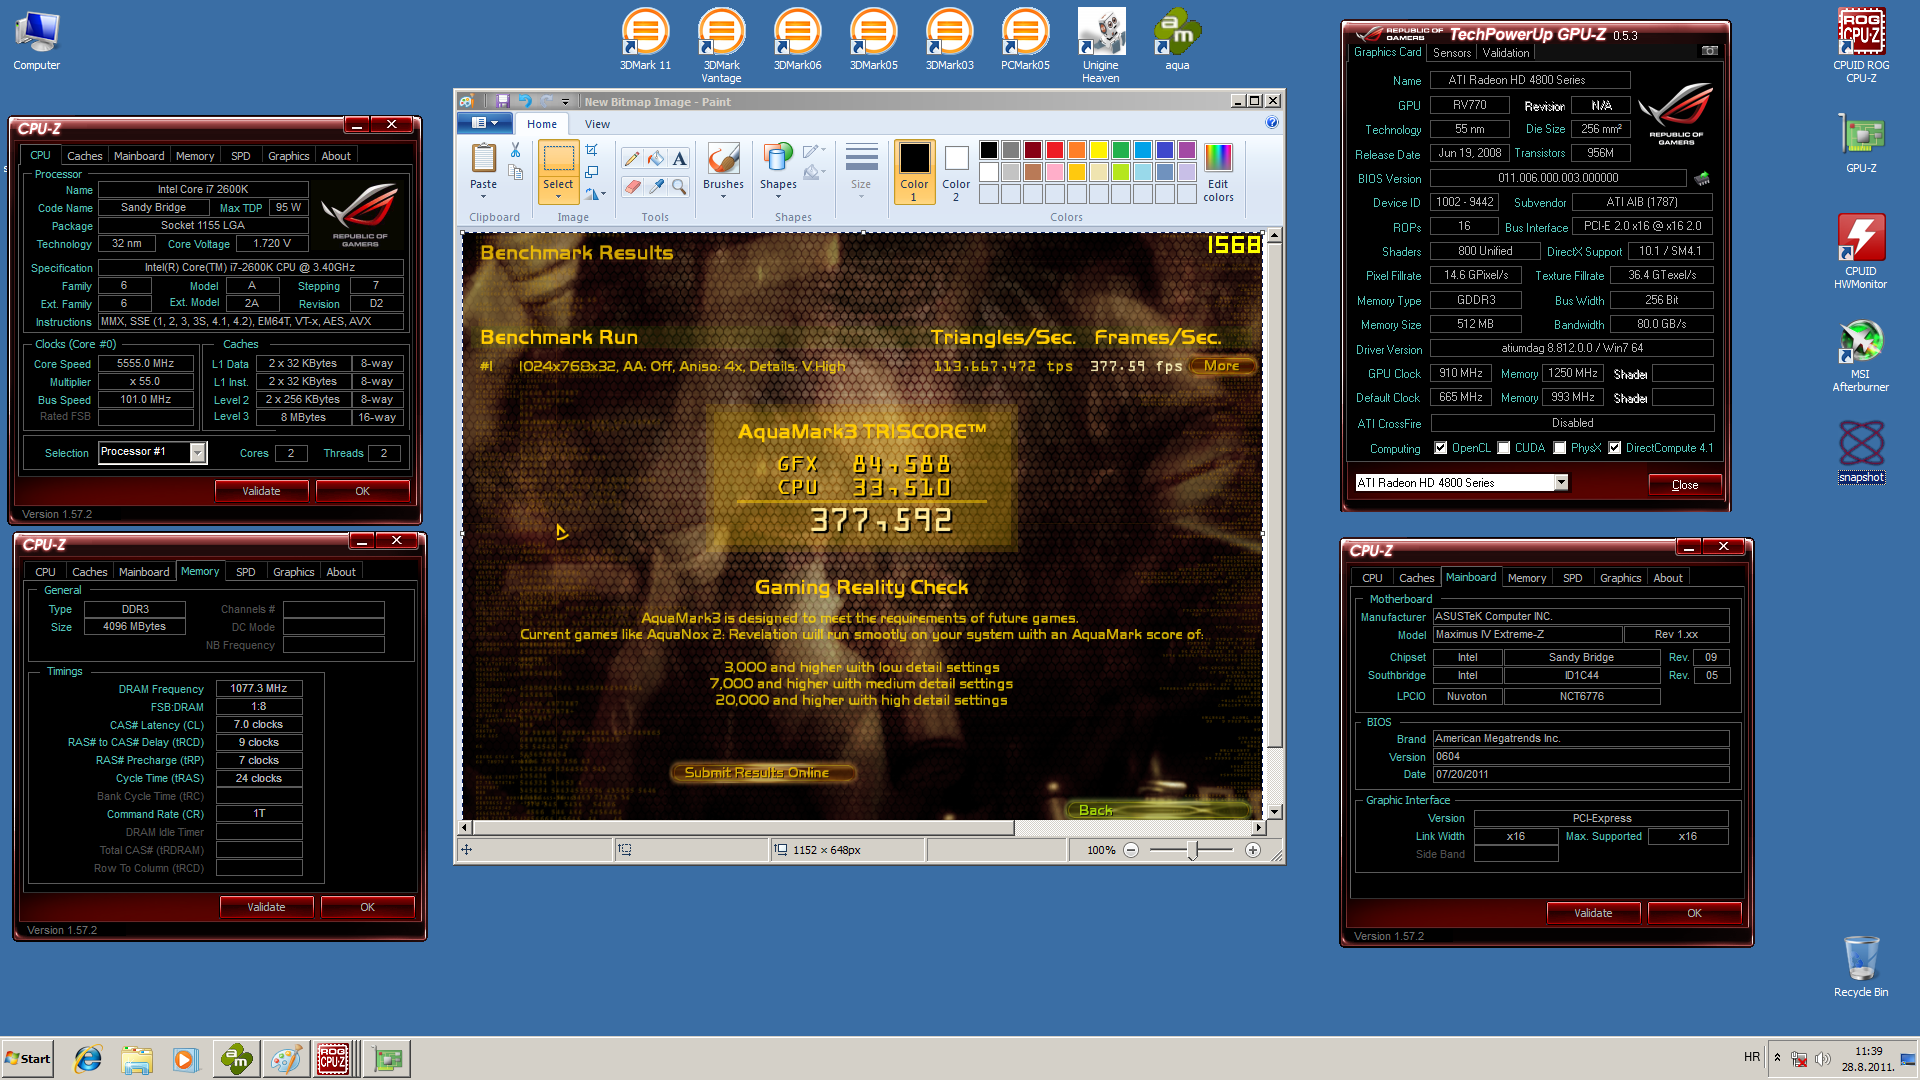Click OK in the memory CPU-Z window

click(x=367, y=907)
